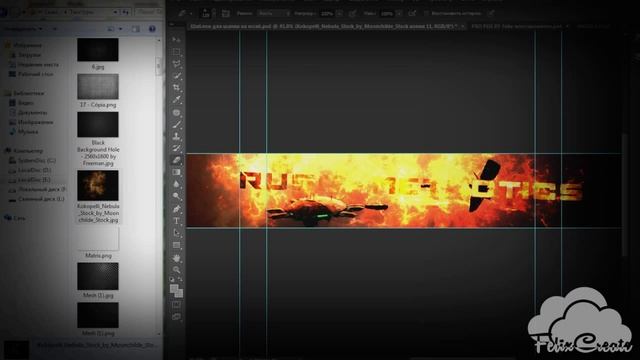Select the Rectangular Marquee tool
The height and width of the screenshot is (360, 640).
(x=176, y=52)
